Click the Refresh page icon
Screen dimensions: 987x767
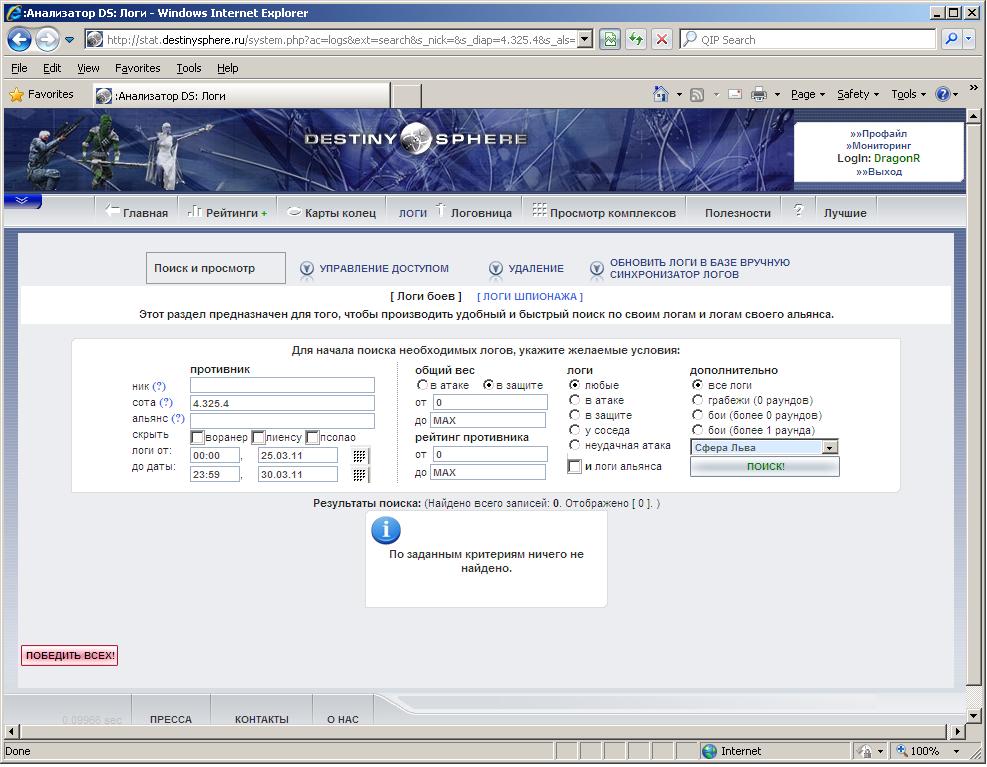point(636,40)
